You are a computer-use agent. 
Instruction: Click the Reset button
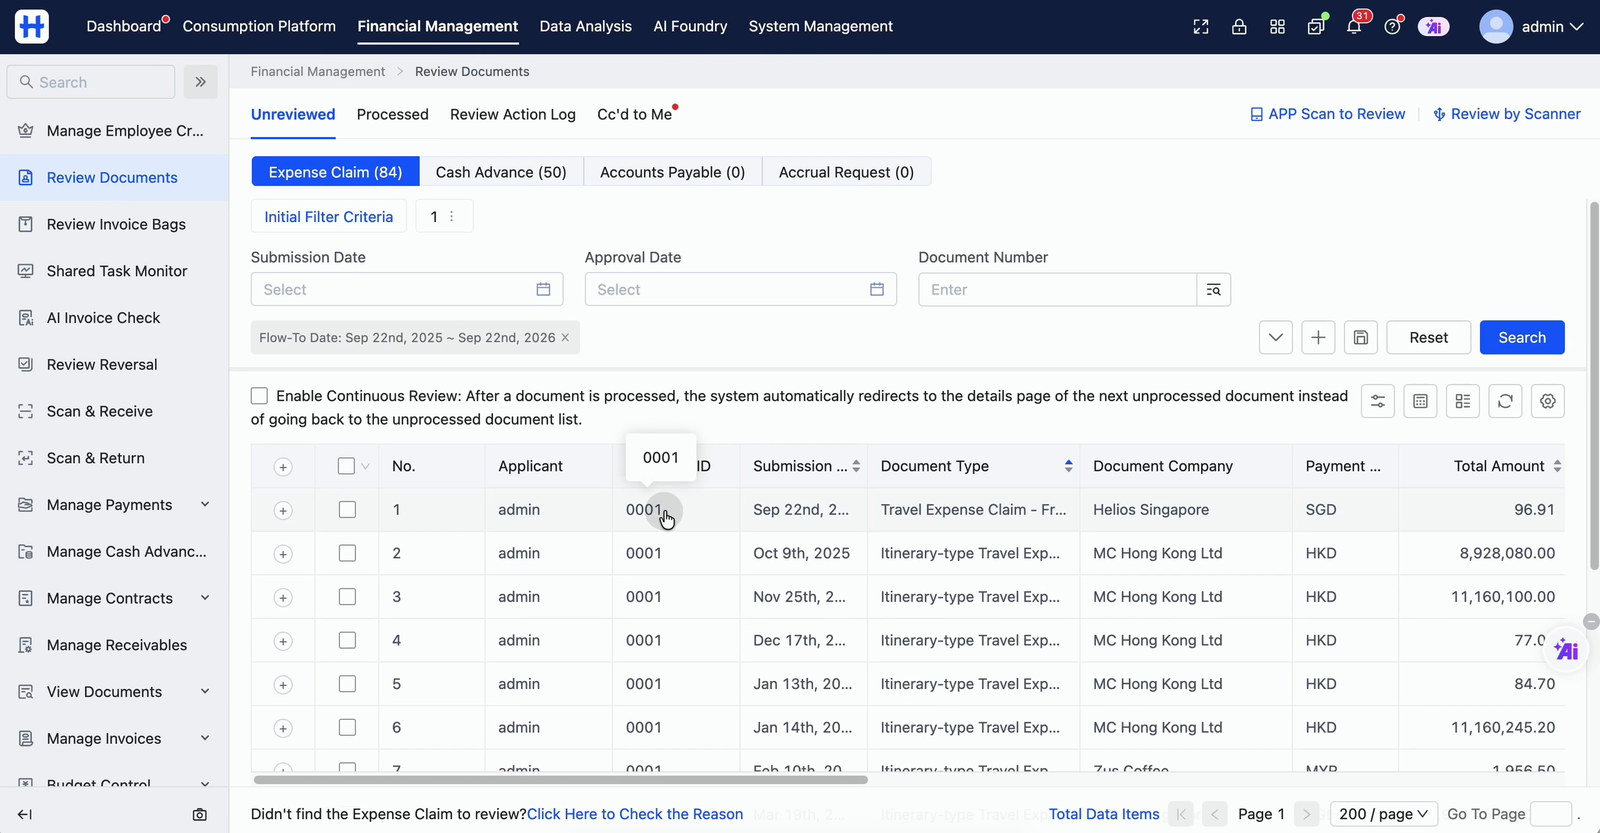(1429, 338)
